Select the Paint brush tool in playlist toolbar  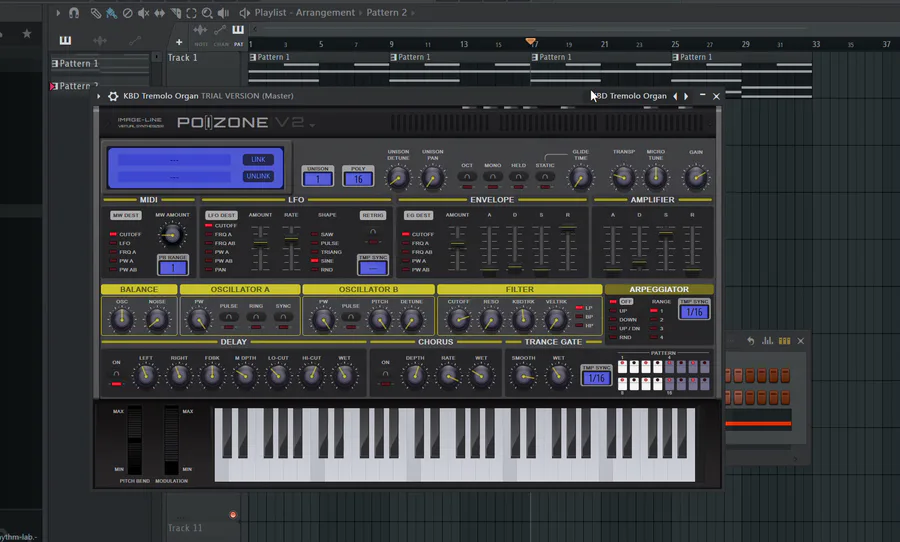coord(111,13)
